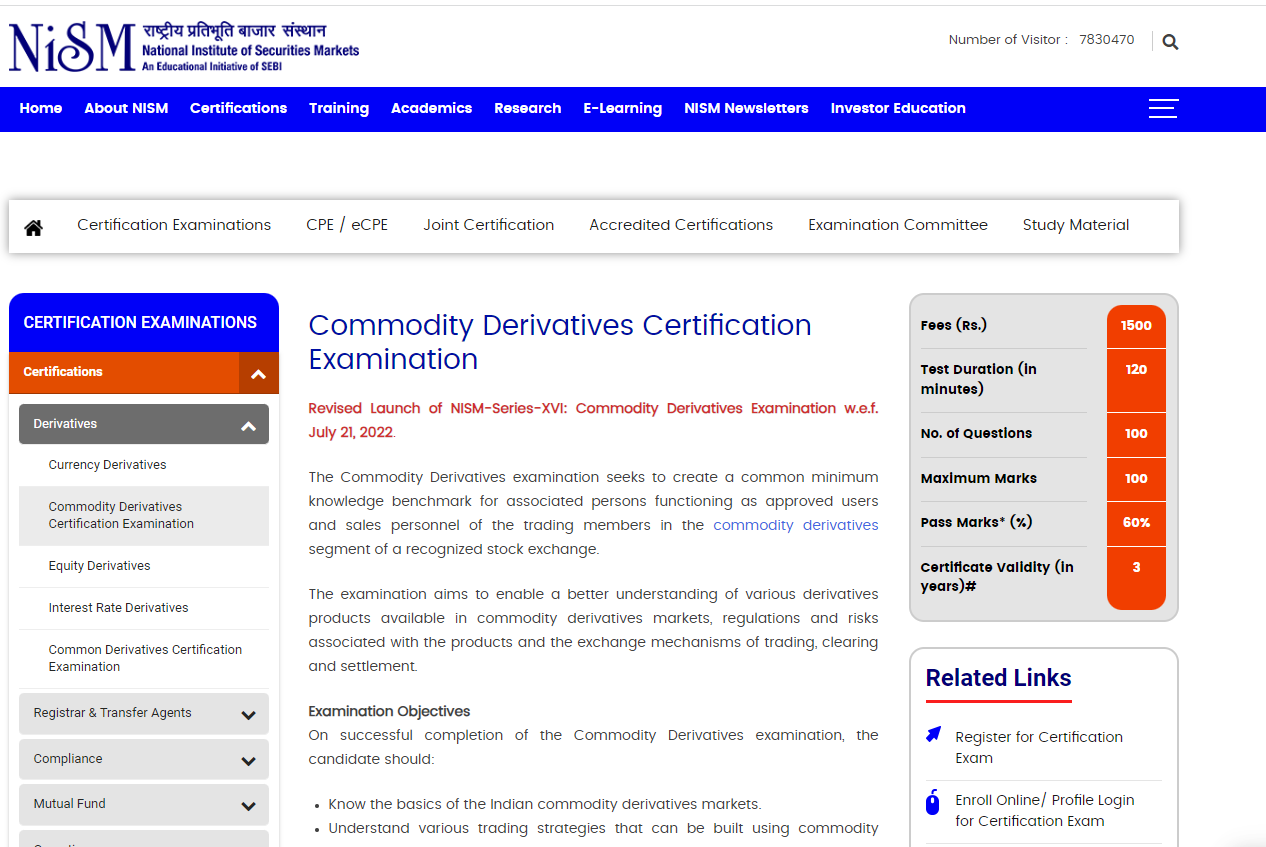Click Enroll Online/ Profile Login link
This screenshot has width=1266, height=847.
1045,811
